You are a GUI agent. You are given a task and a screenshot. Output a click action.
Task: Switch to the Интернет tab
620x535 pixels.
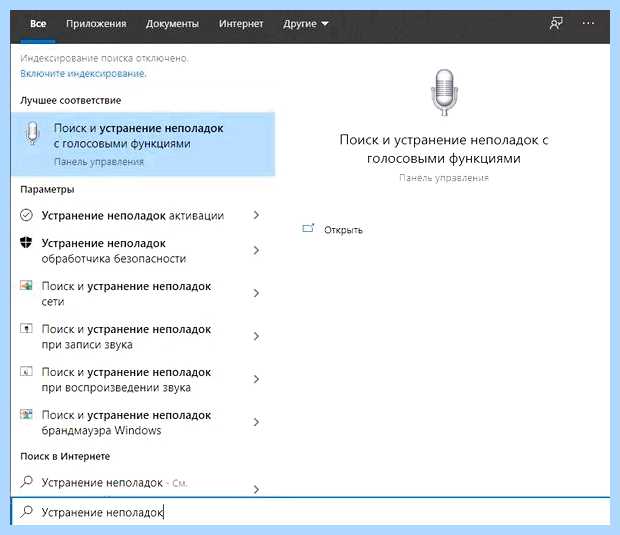241,24
